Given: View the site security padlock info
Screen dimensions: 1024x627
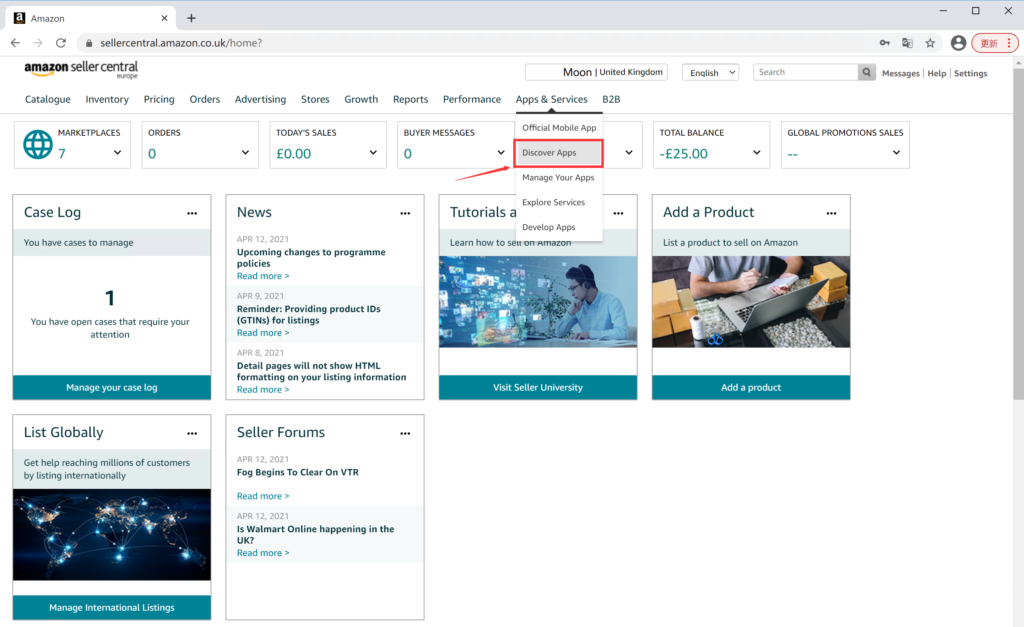Looking at the screenshot, I should tap(89, 43).
